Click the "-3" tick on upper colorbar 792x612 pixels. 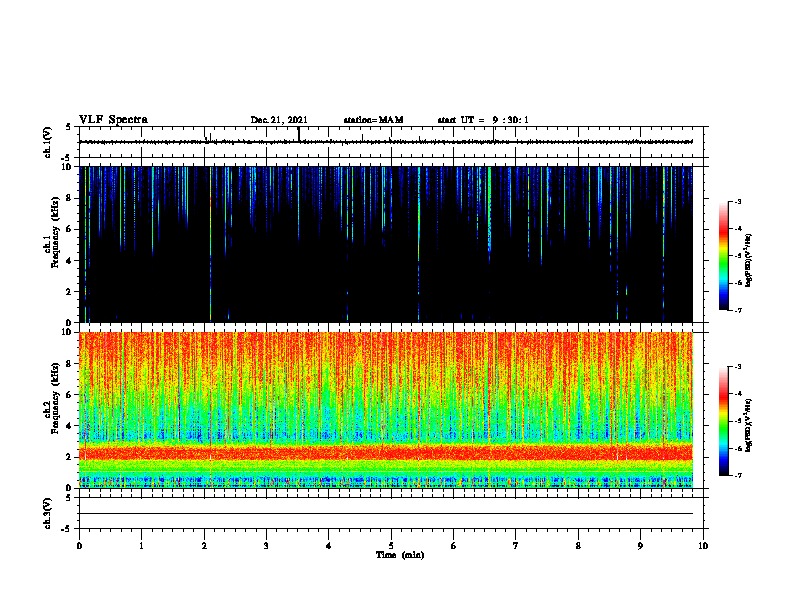[738, 202]
